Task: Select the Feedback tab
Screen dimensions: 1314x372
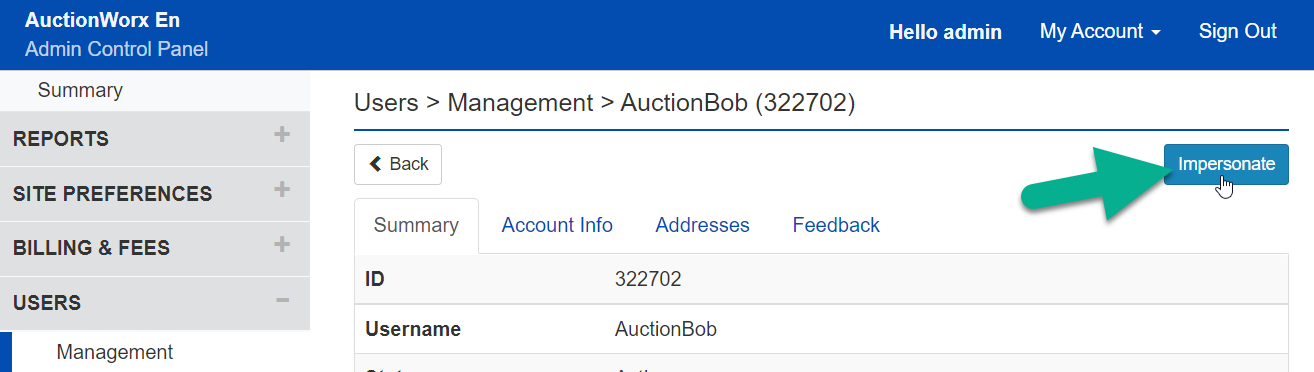Action: click(836, 225)
